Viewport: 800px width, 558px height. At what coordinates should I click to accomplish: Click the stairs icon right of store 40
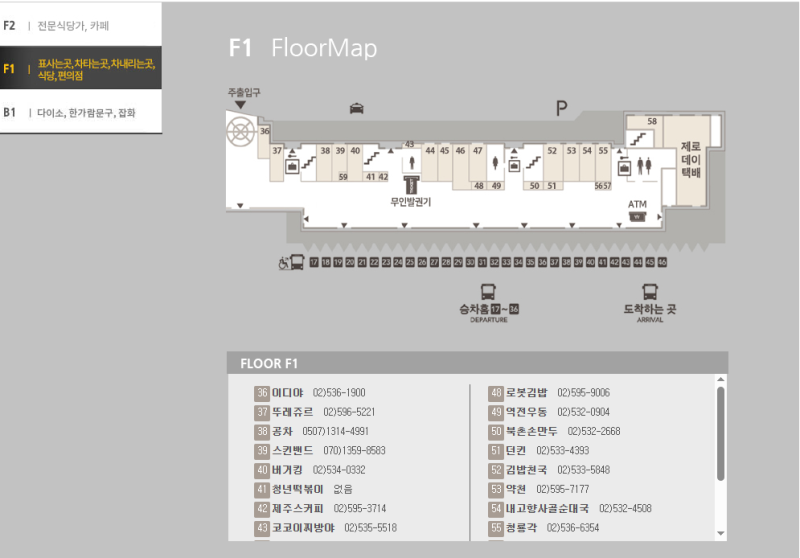pyautogui.click(x=371, y=159)
